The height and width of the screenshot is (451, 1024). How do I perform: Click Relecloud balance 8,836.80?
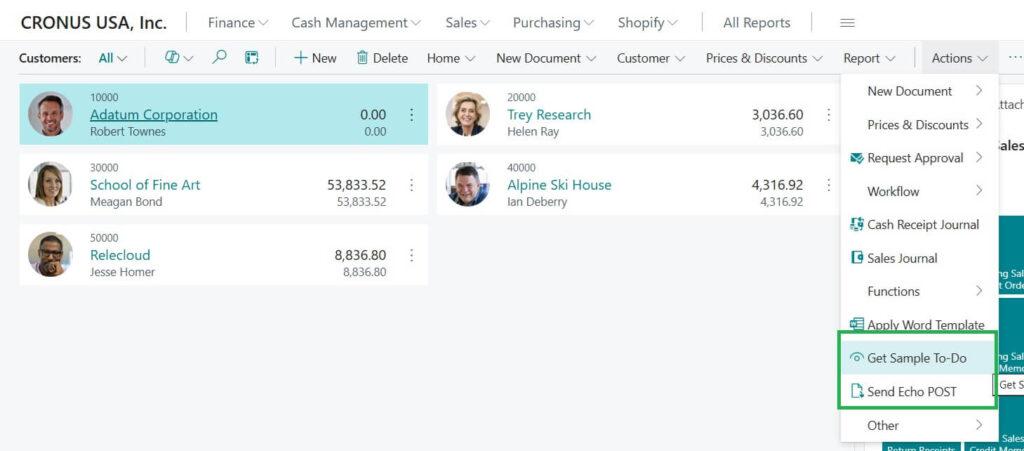(360, 255)
